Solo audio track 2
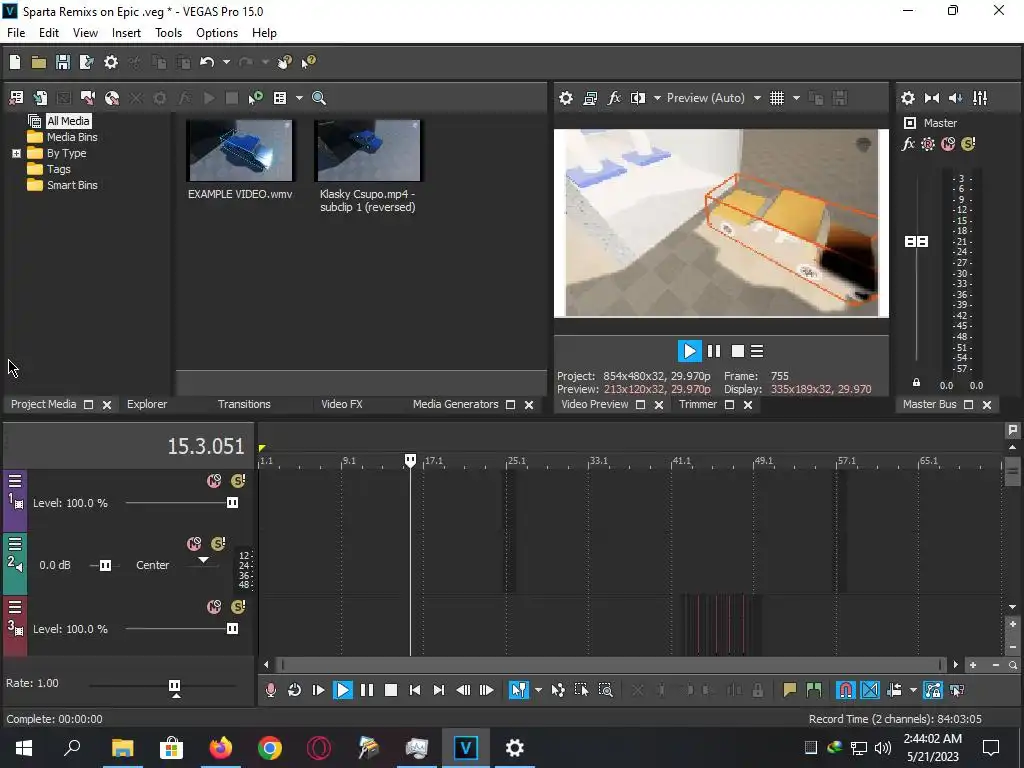The image size is (1024, 768). click(218, 544)
